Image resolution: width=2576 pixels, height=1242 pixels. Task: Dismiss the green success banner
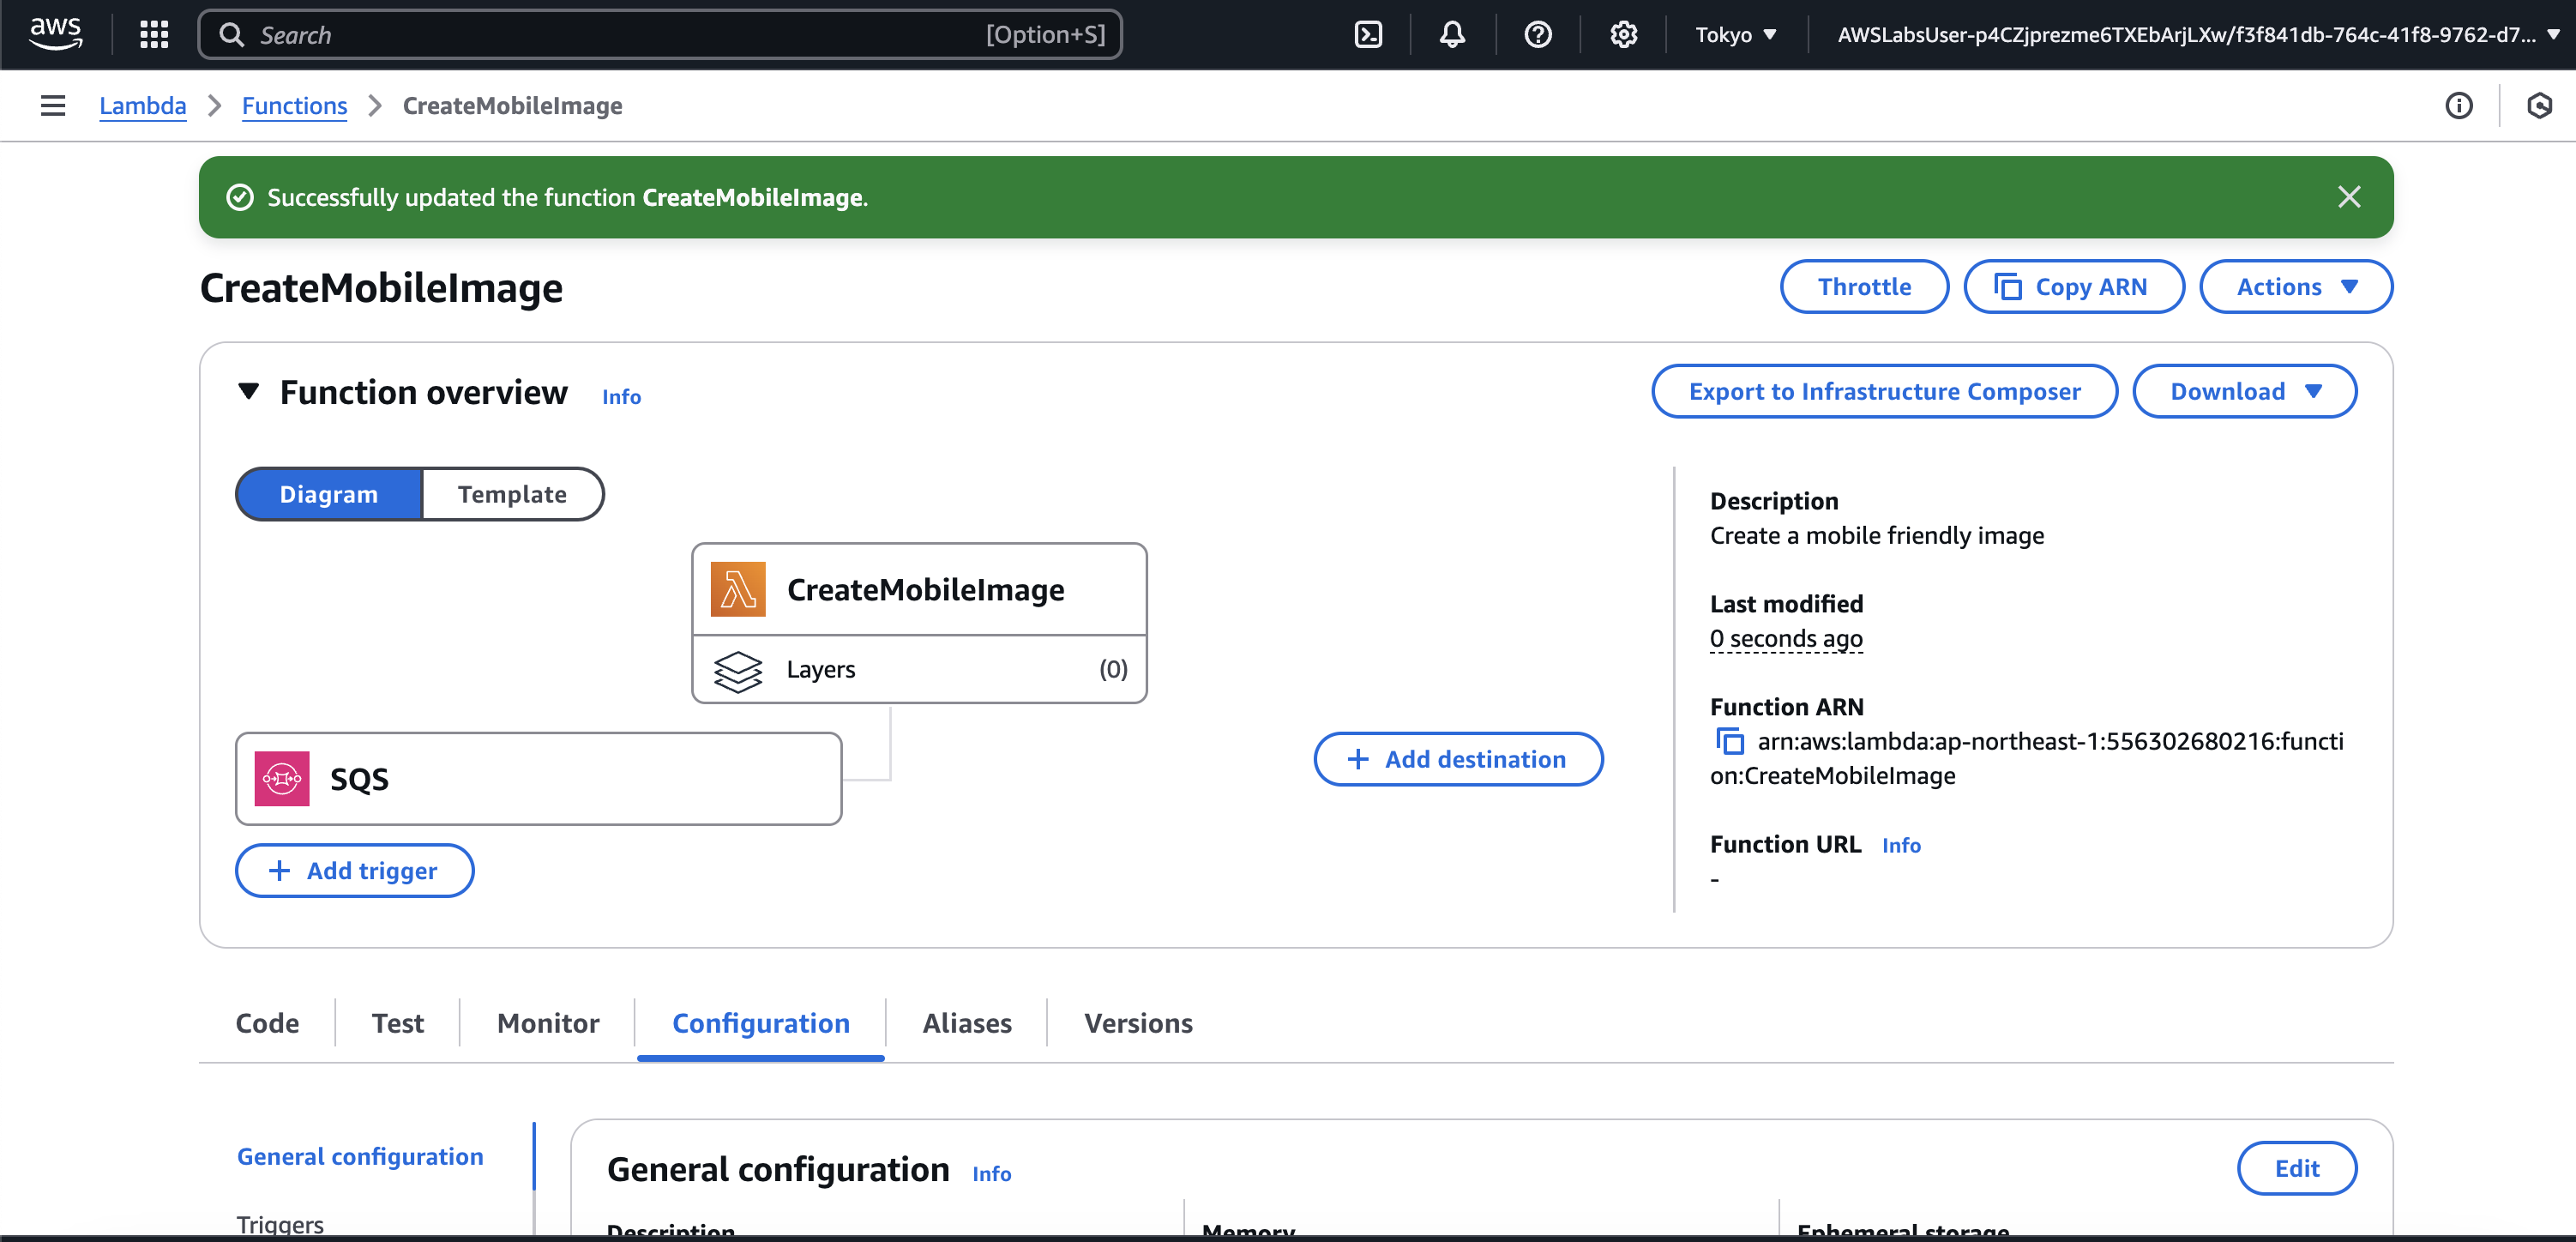2349,197
